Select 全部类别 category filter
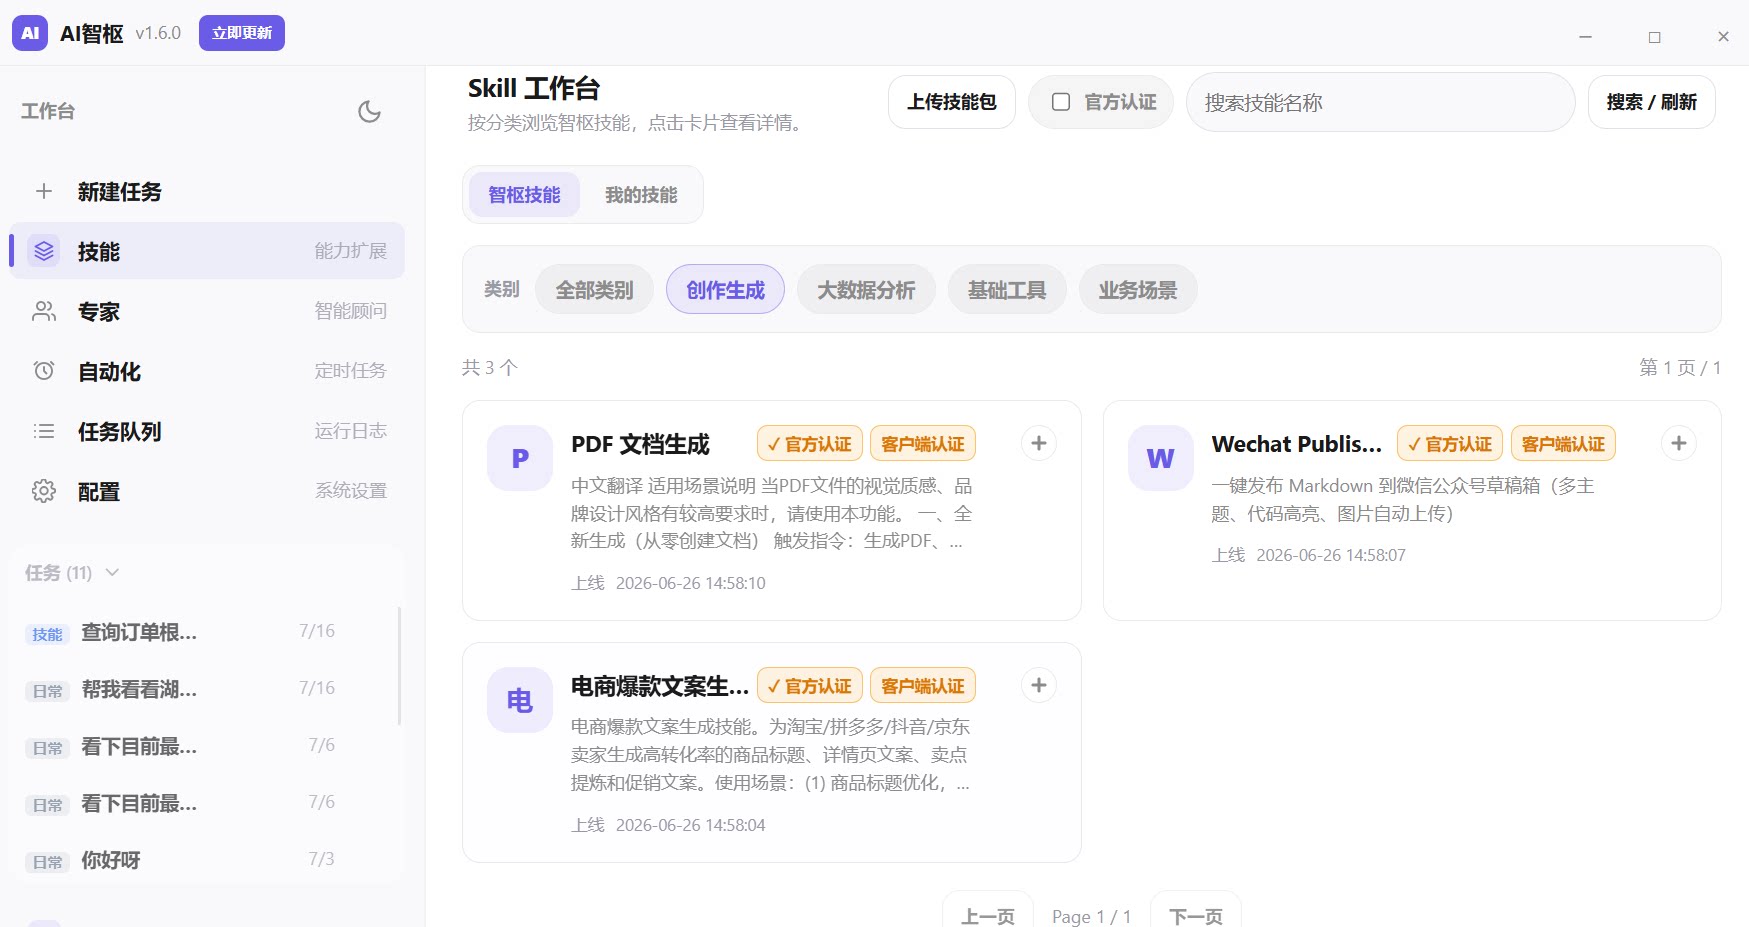This screenshot has width=1749, height=927. coord(595,290)
